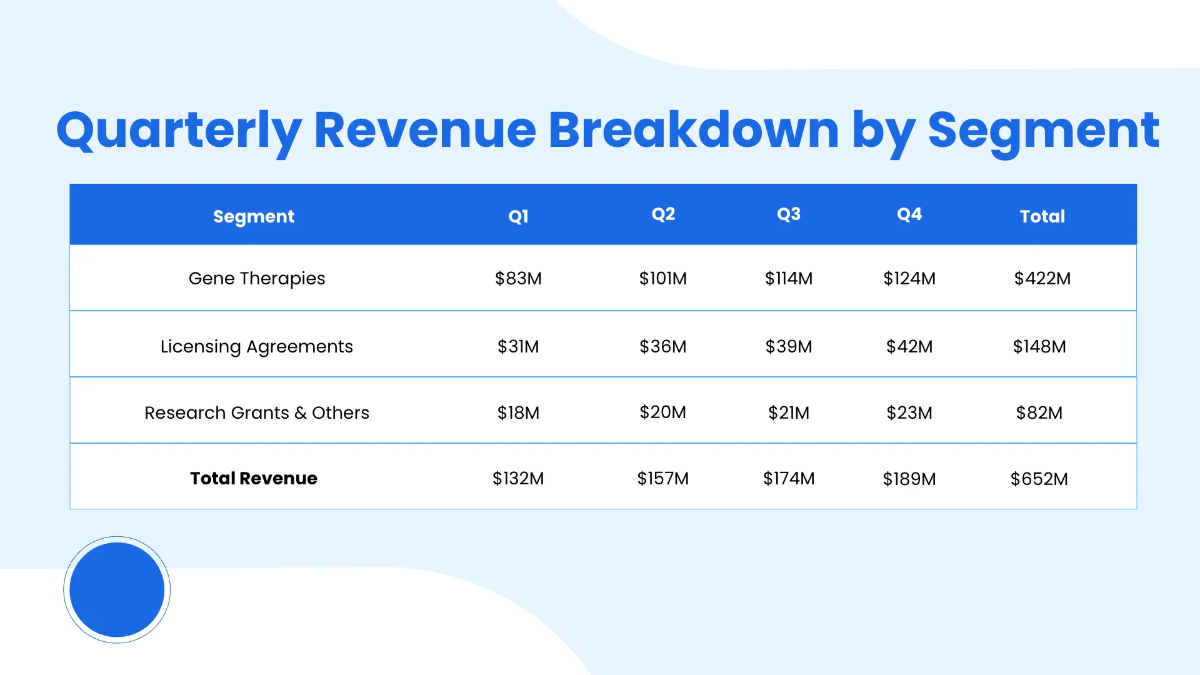
Task: Select the $422M Gene Therapies total cell
Action: click(1042, 278)
